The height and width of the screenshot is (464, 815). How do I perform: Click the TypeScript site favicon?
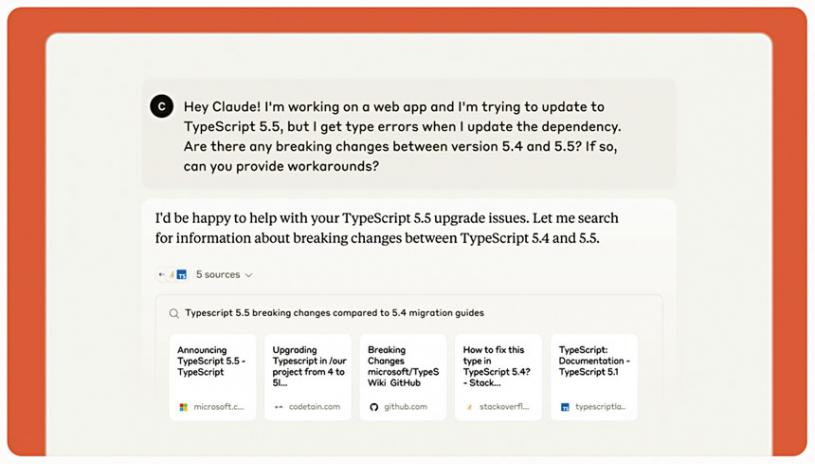[565, 407]
